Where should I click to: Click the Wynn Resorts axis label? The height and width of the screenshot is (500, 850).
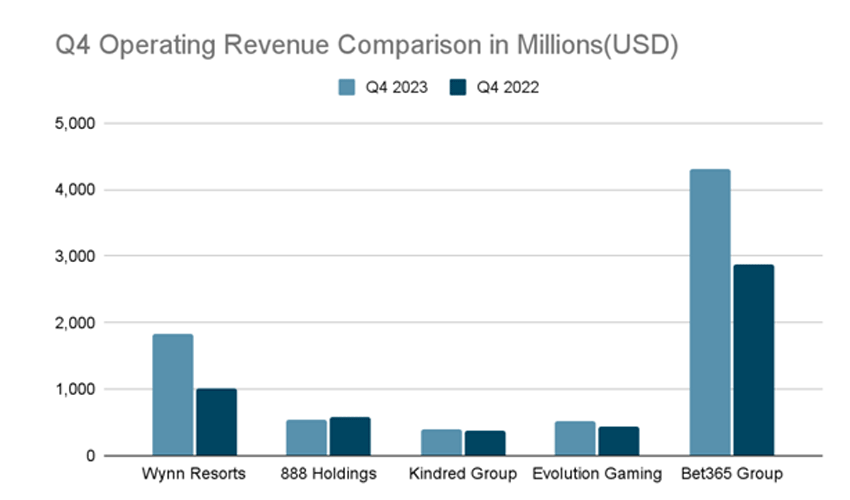coord(194,473)
